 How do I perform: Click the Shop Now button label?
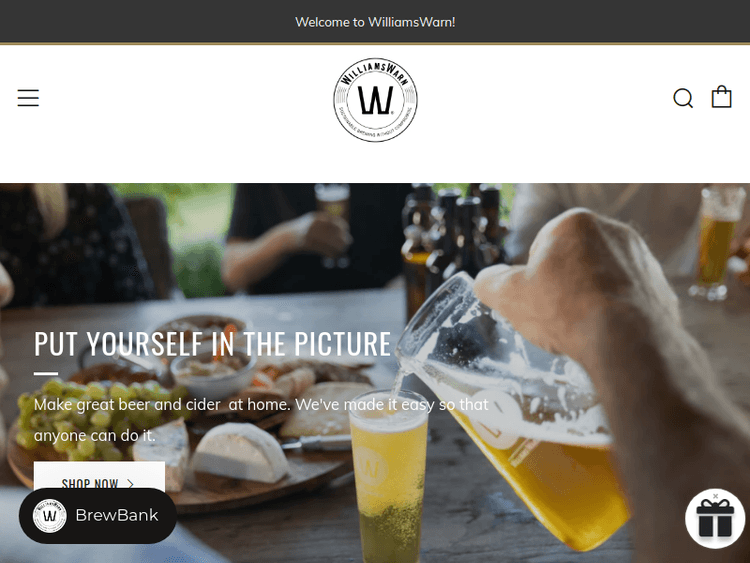tap(90, 484)
